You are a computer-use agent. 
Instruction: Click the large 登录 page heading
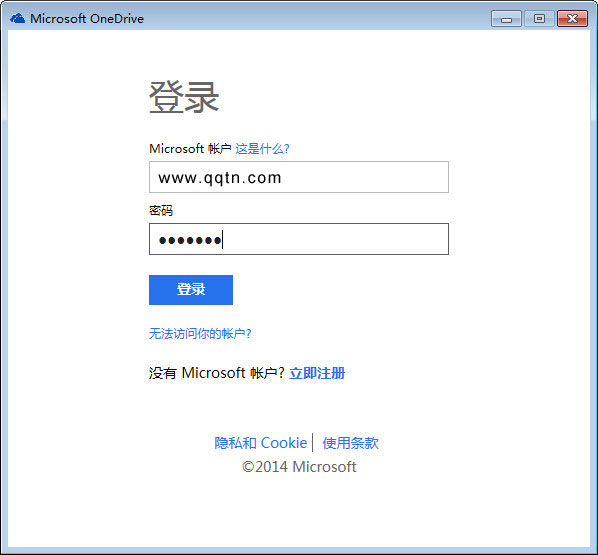[x=184, y=98]
